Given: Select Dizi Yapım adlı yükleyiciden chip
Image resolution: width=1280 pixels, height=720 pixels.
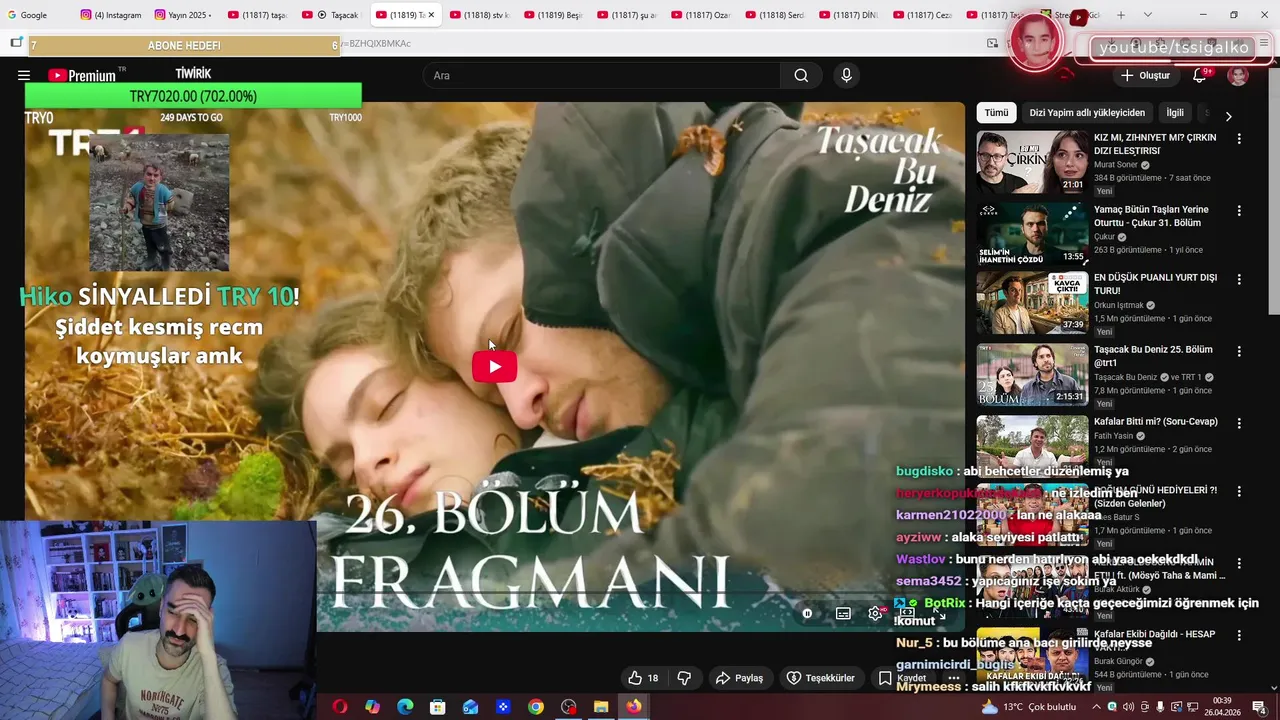Looking at the screenshot, I should coord(1087,113).
